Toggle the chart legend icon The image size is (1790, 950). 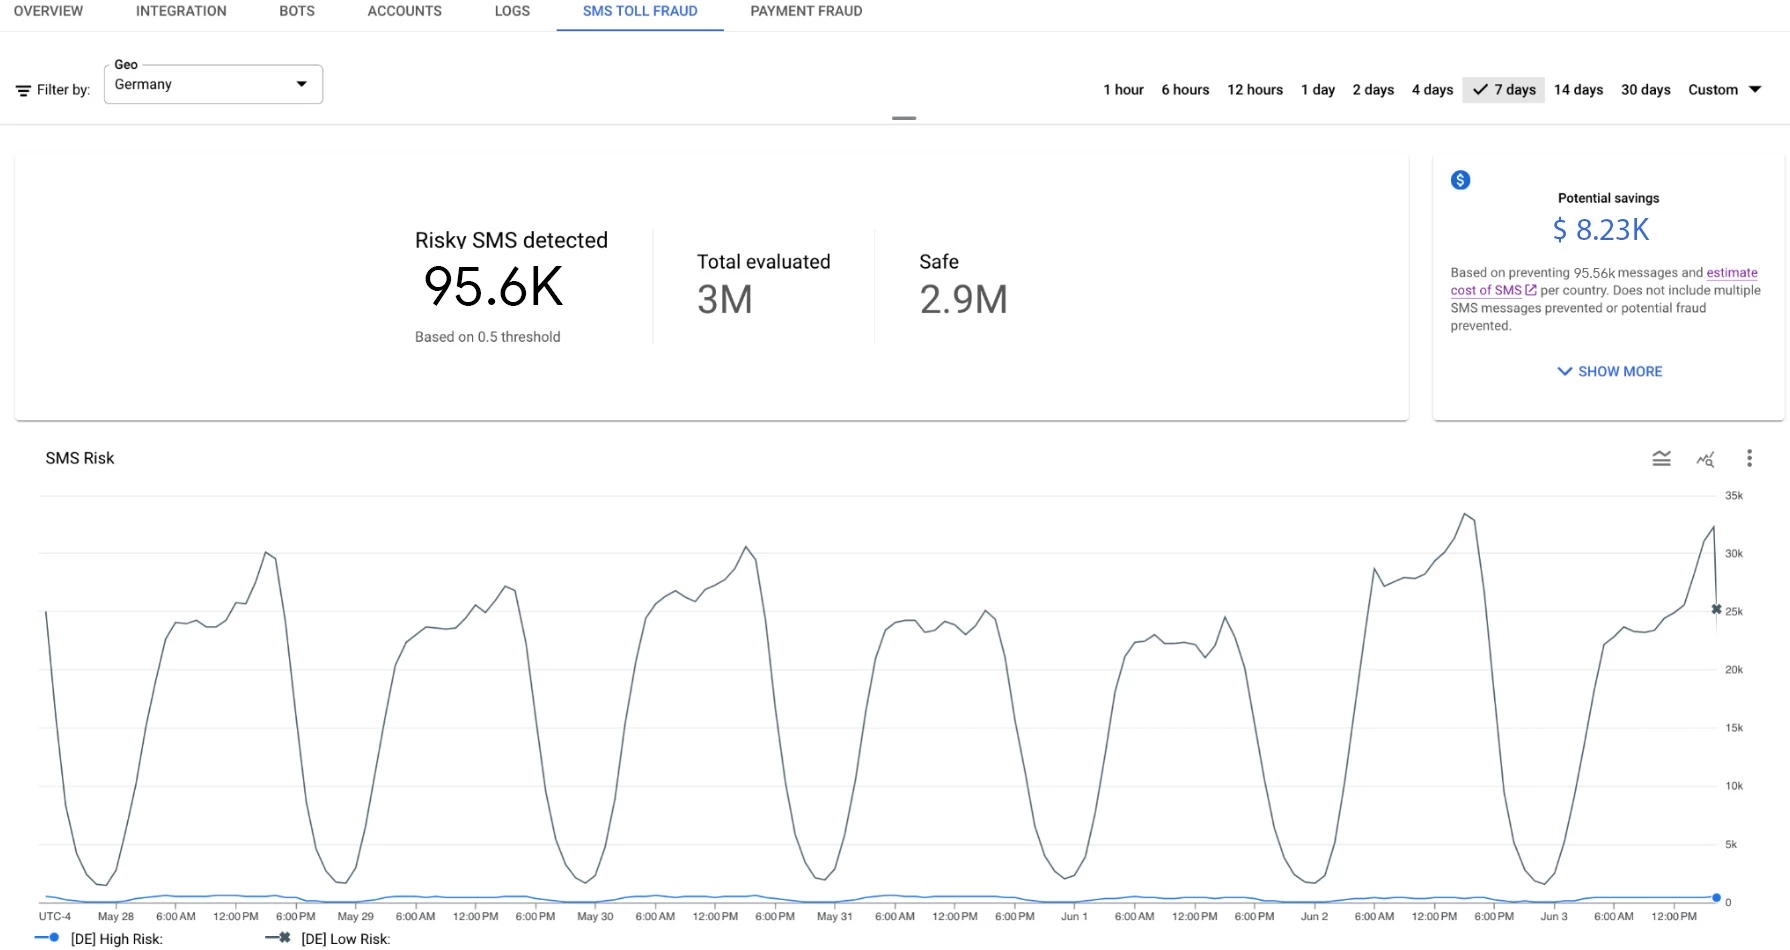pos(1661,458)
